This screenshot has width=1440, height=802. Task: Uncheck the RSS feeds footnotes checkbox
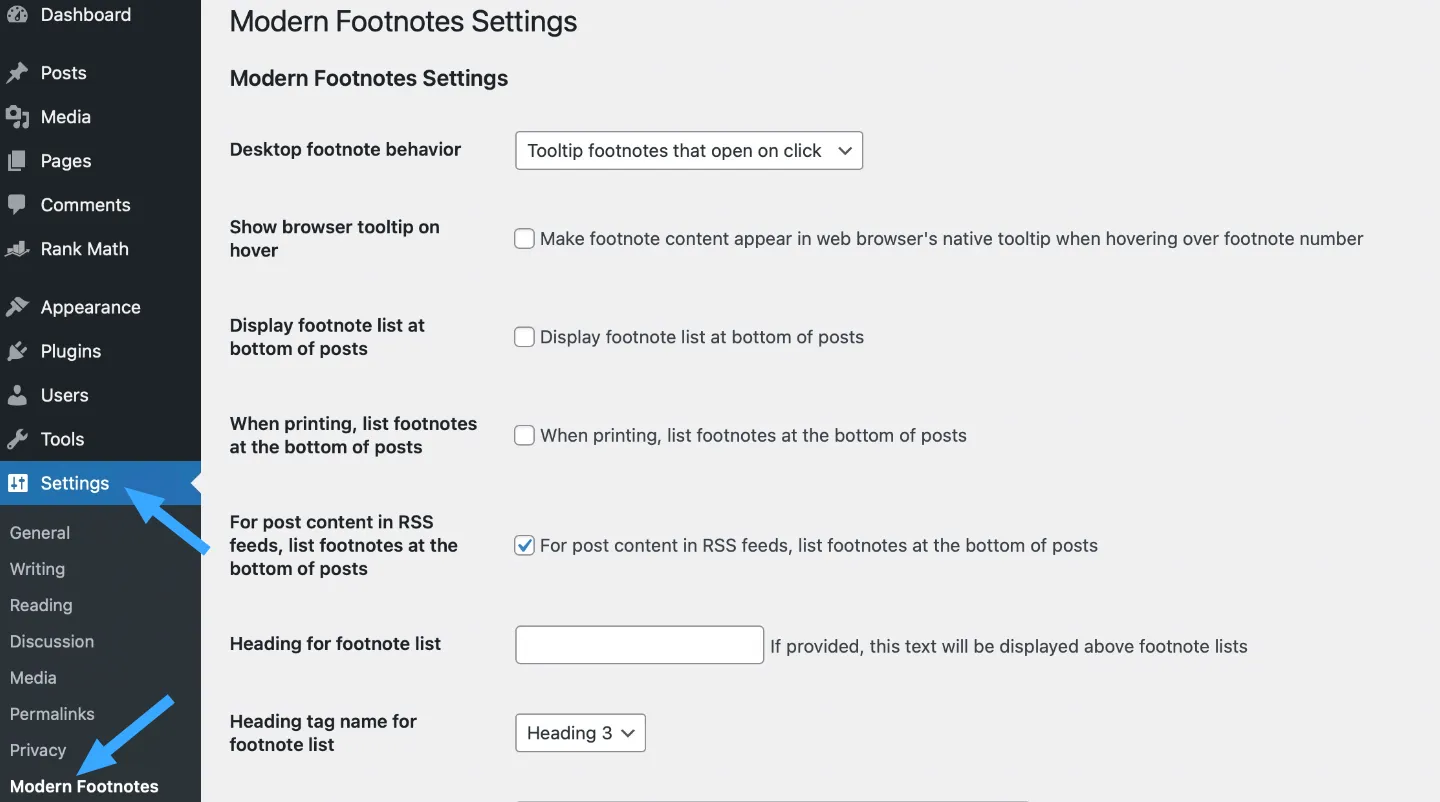point(524,545)
